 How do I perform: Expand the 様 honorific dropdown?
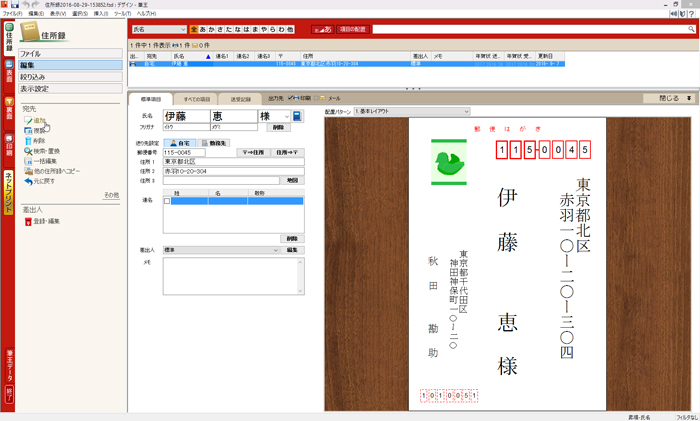285,117
